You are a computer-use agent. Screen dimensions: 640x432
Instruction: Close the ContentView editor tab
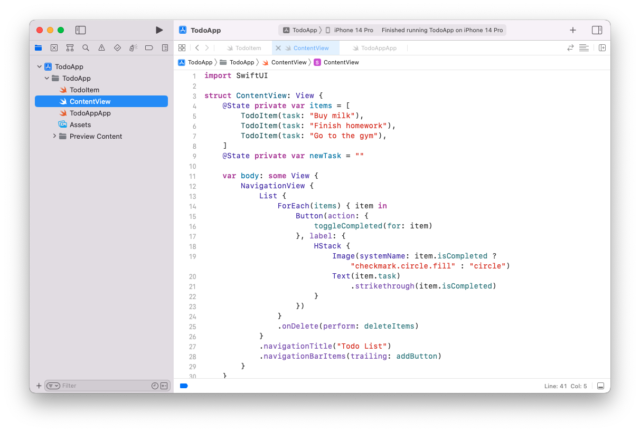coord(278,48)
